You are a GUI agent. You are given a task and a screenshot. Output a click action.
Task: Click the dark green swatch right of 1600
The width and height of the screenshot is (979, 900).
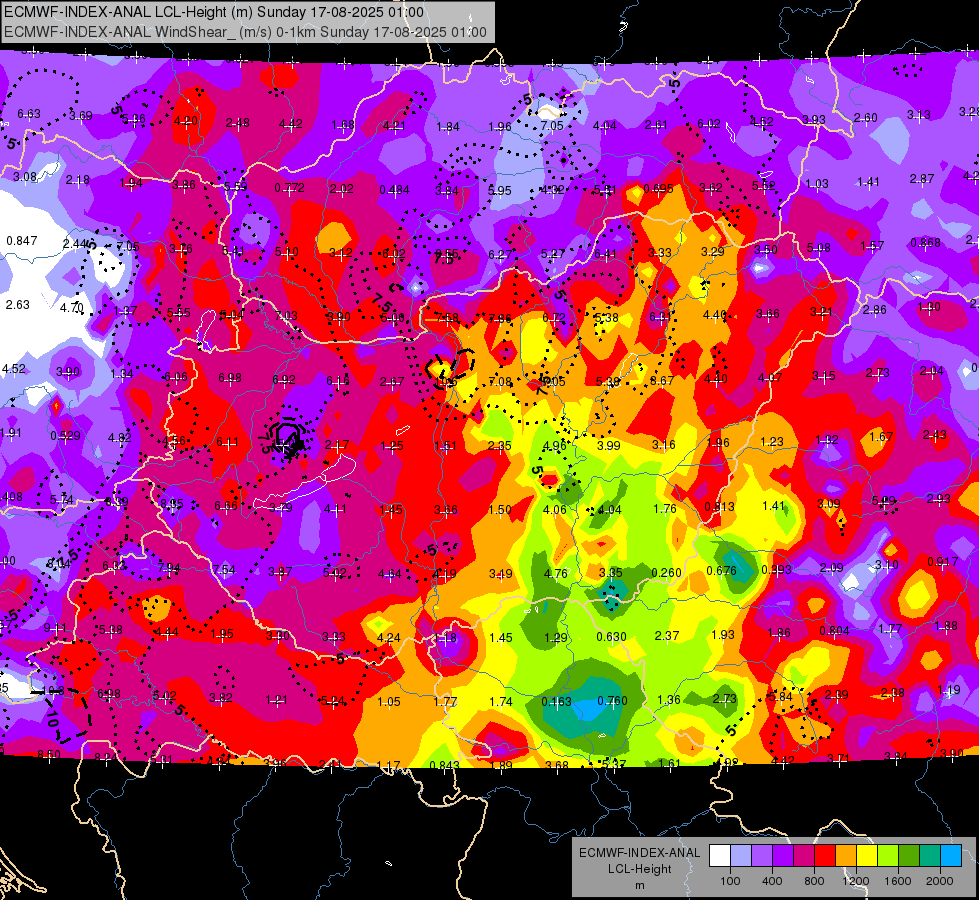pos(909,856)
